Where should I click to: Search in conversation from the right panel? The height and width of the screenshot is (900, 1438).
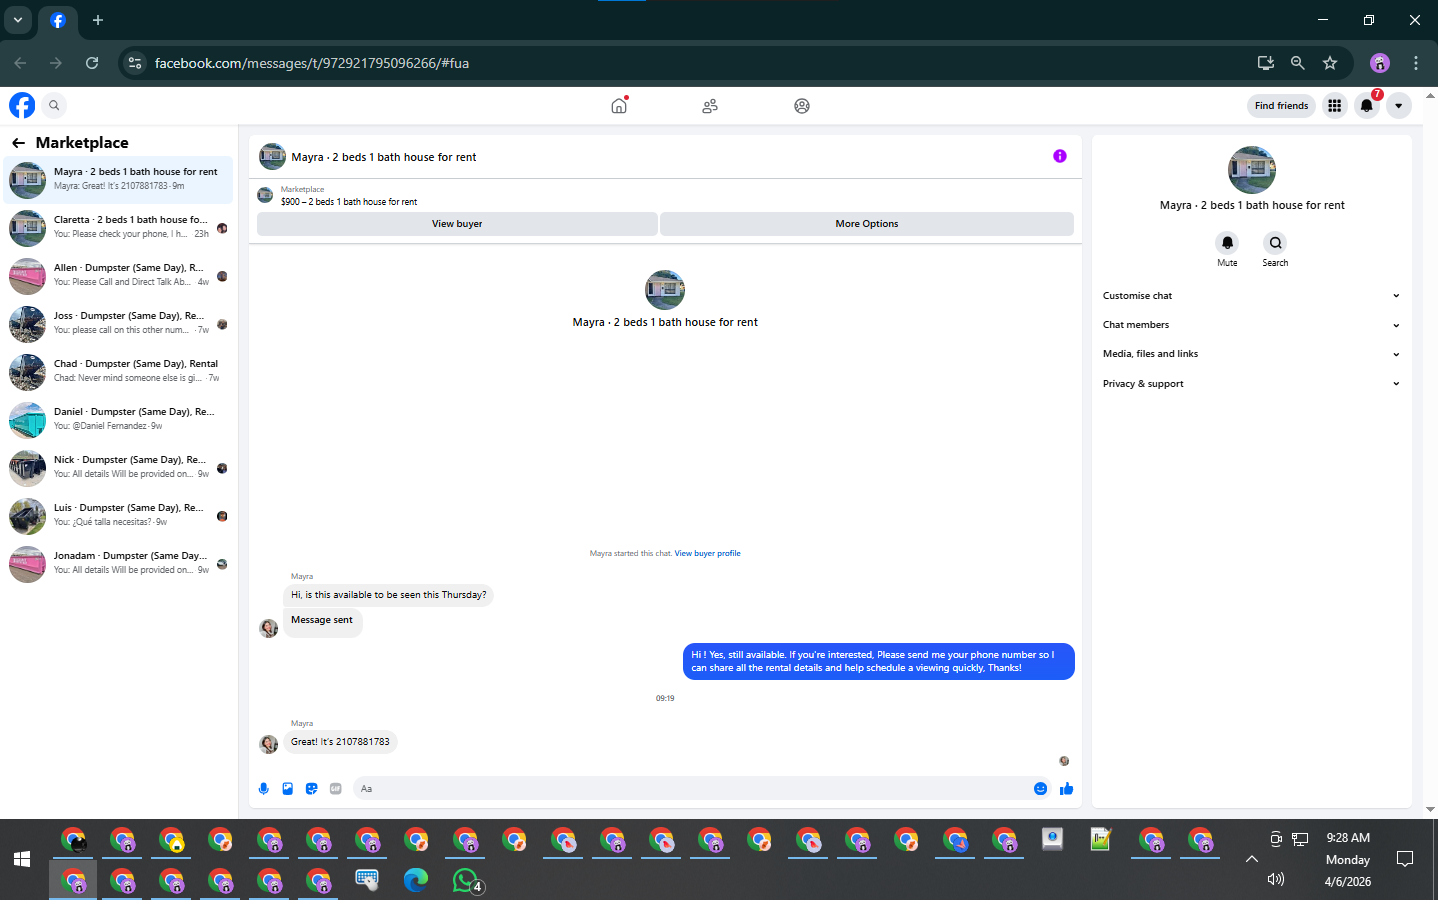click(1275, 243)
